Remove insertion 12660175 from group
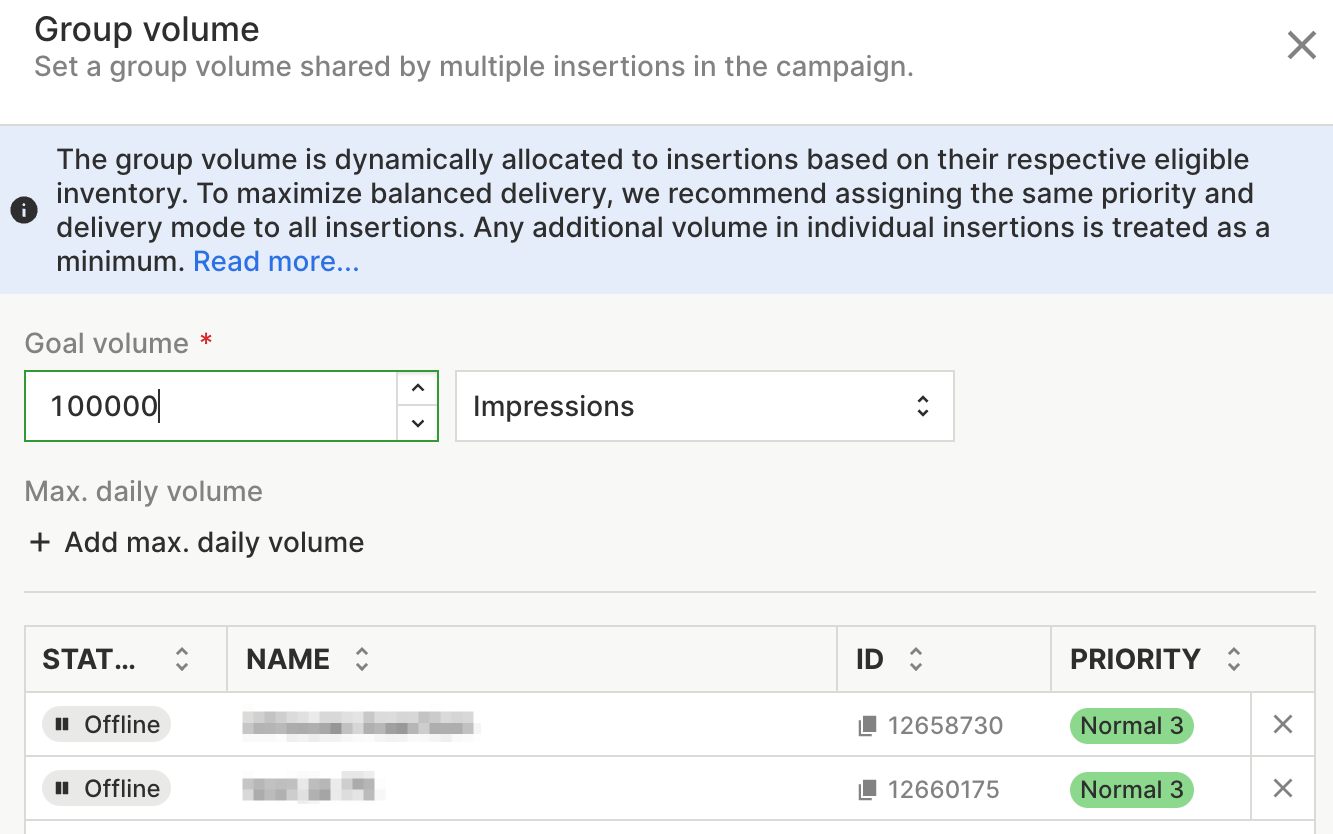The image size is (1333, 834). tap(1283, 788)
